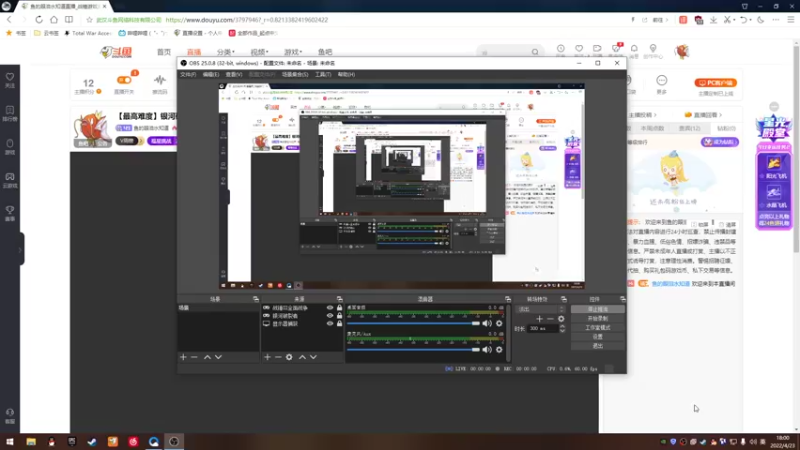Click the exit button in OBS controls

(x=597, y=346)
